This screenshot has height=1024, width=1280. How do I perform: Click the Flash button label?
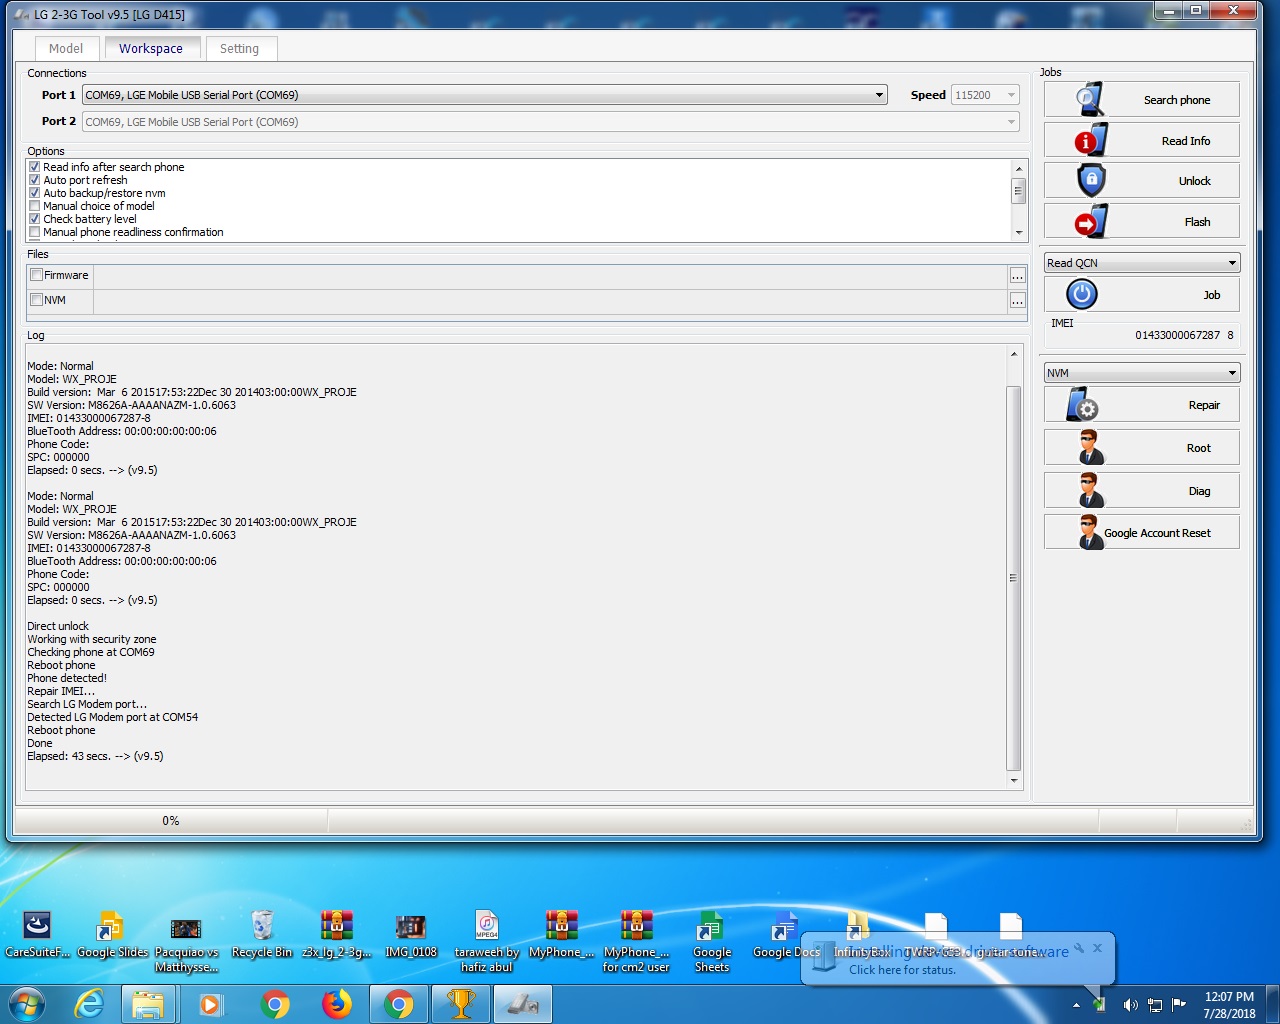[x=1198, y=222]
